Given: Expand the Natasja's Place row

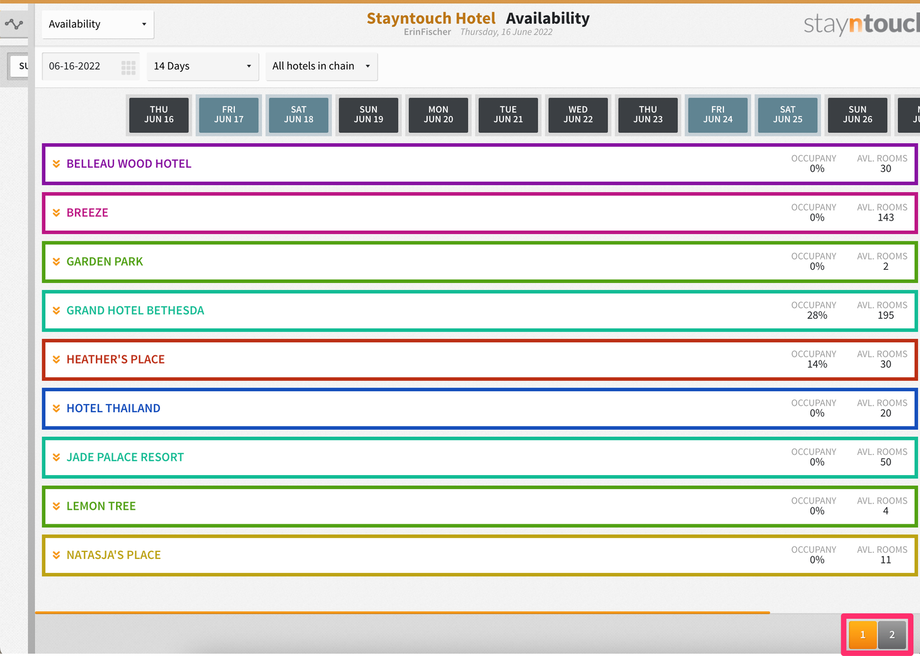Looking at the screenshot, I should coord(56,555).
